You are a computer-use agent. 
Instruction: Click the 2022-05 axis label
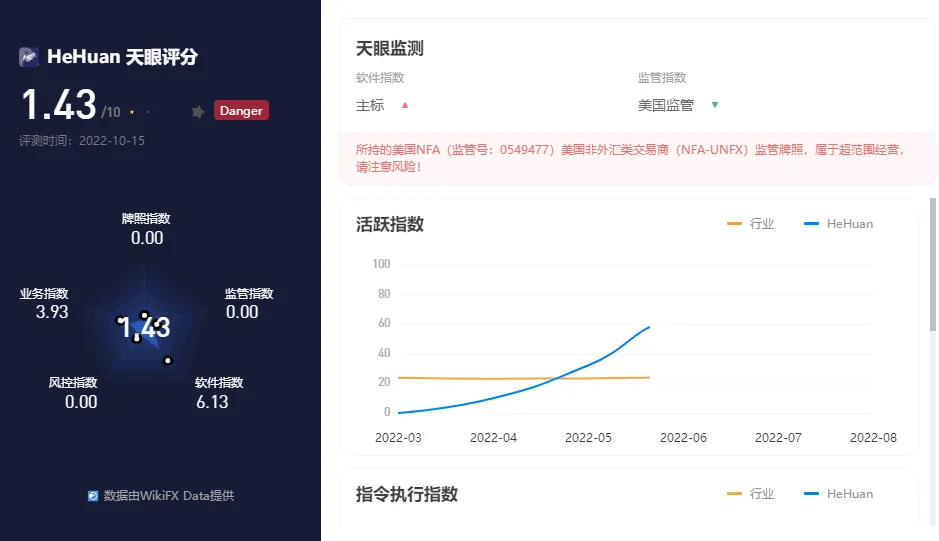tap(588, 437)
